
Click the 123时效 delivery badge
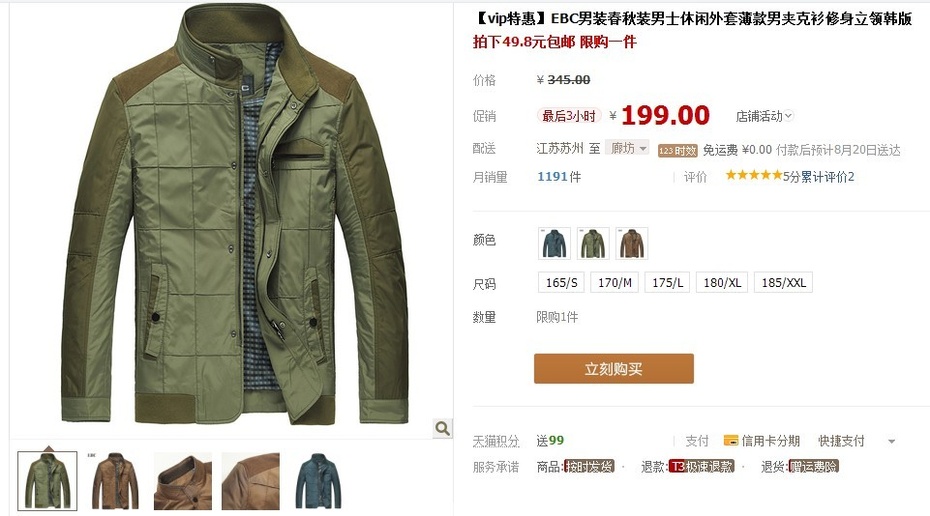tap(677, 150)
